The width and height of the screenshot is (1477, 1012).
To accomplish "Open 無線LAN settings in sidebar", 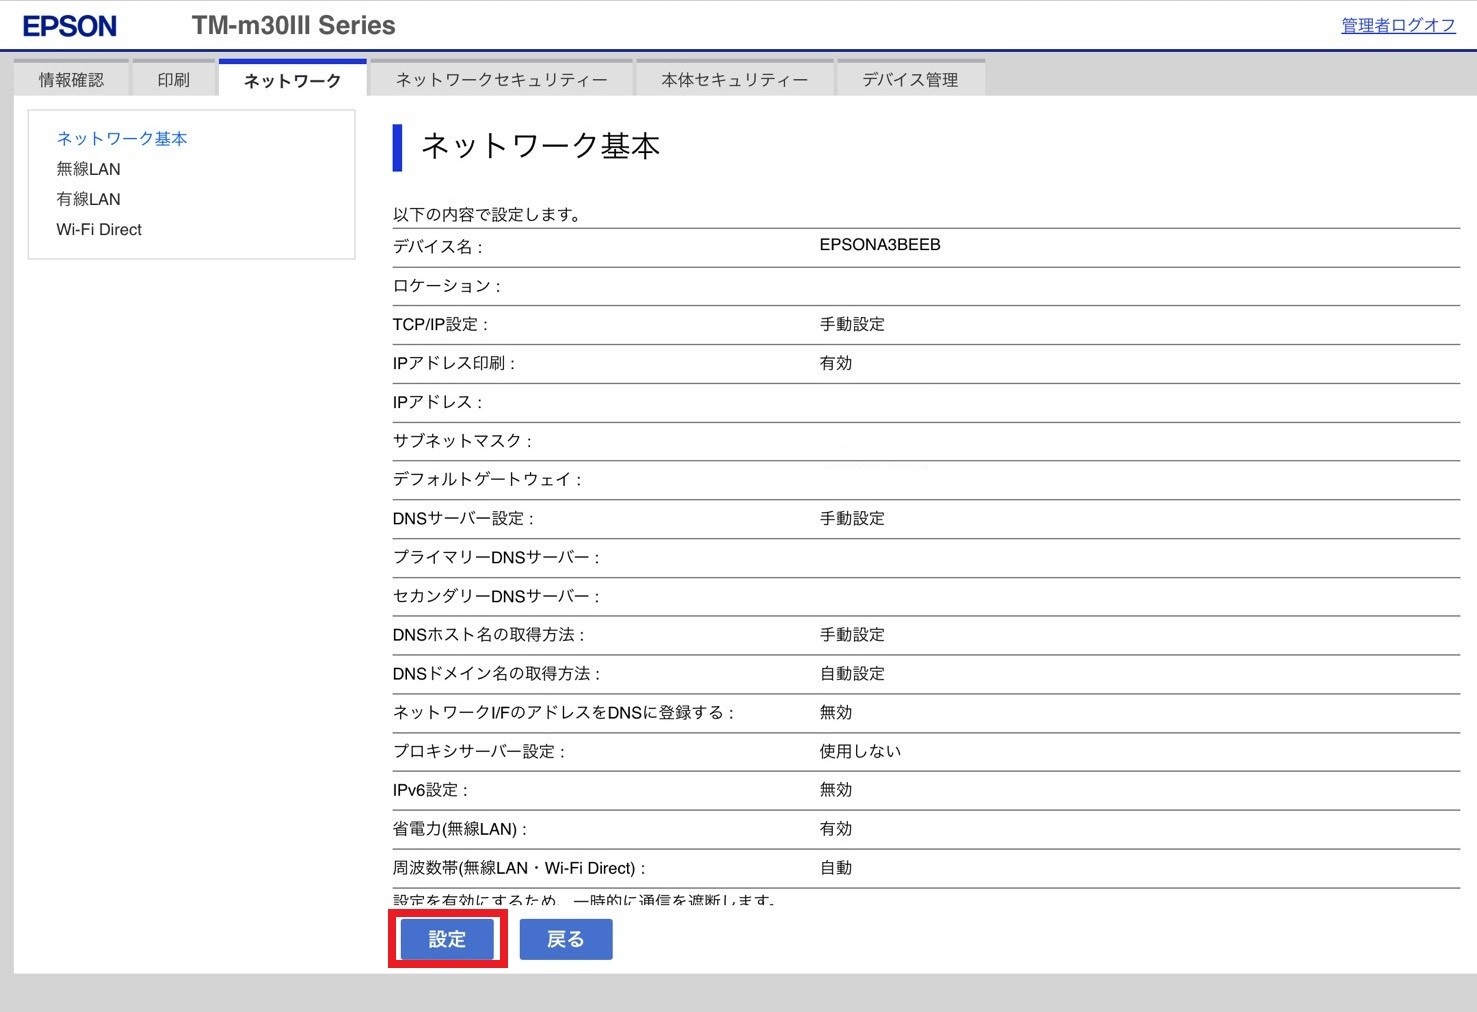I will [88, 169].
